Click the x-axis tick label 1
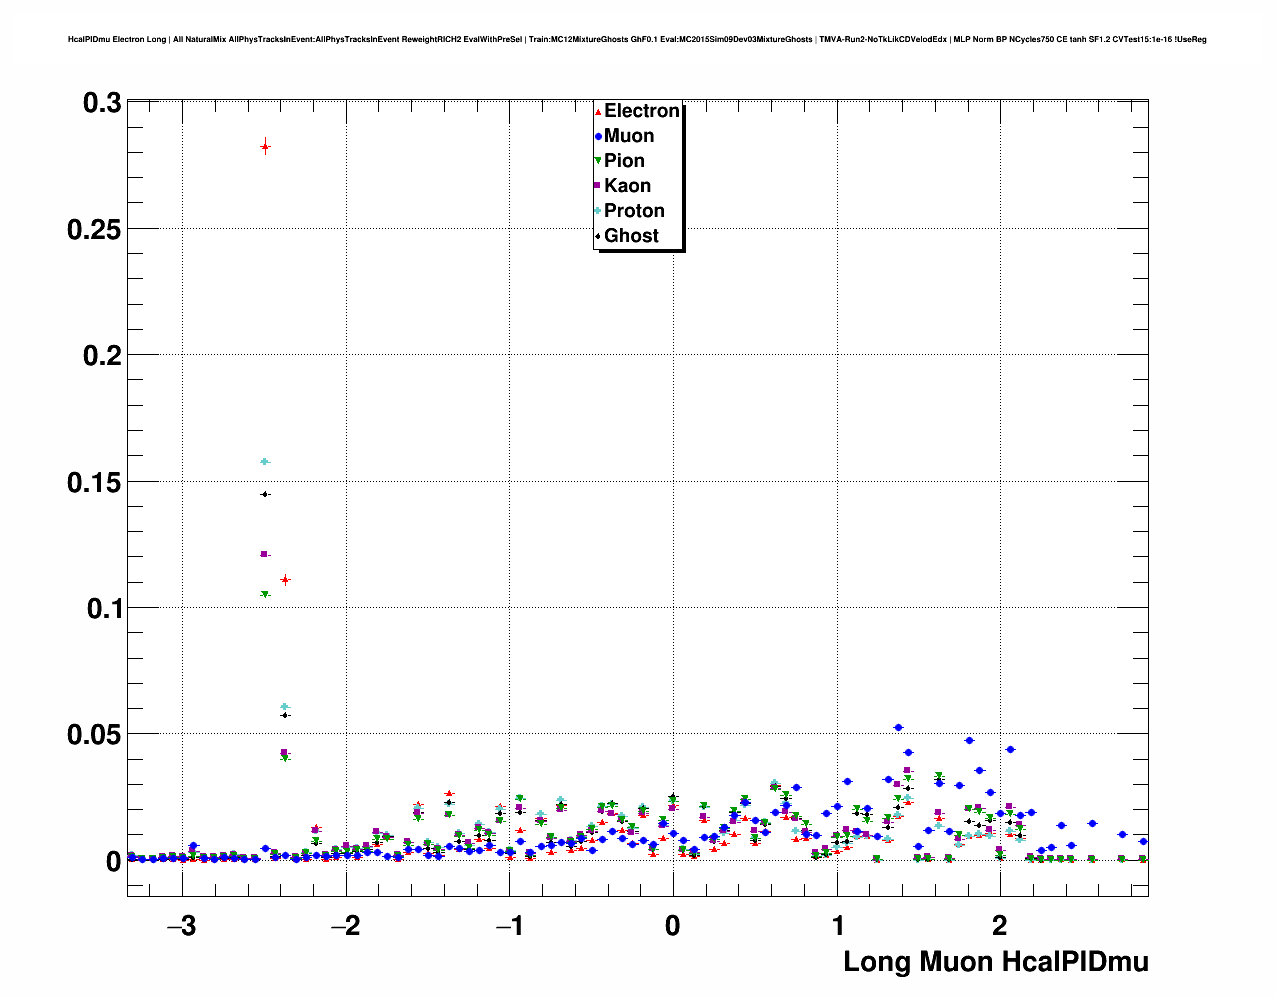 pos(838,926)
